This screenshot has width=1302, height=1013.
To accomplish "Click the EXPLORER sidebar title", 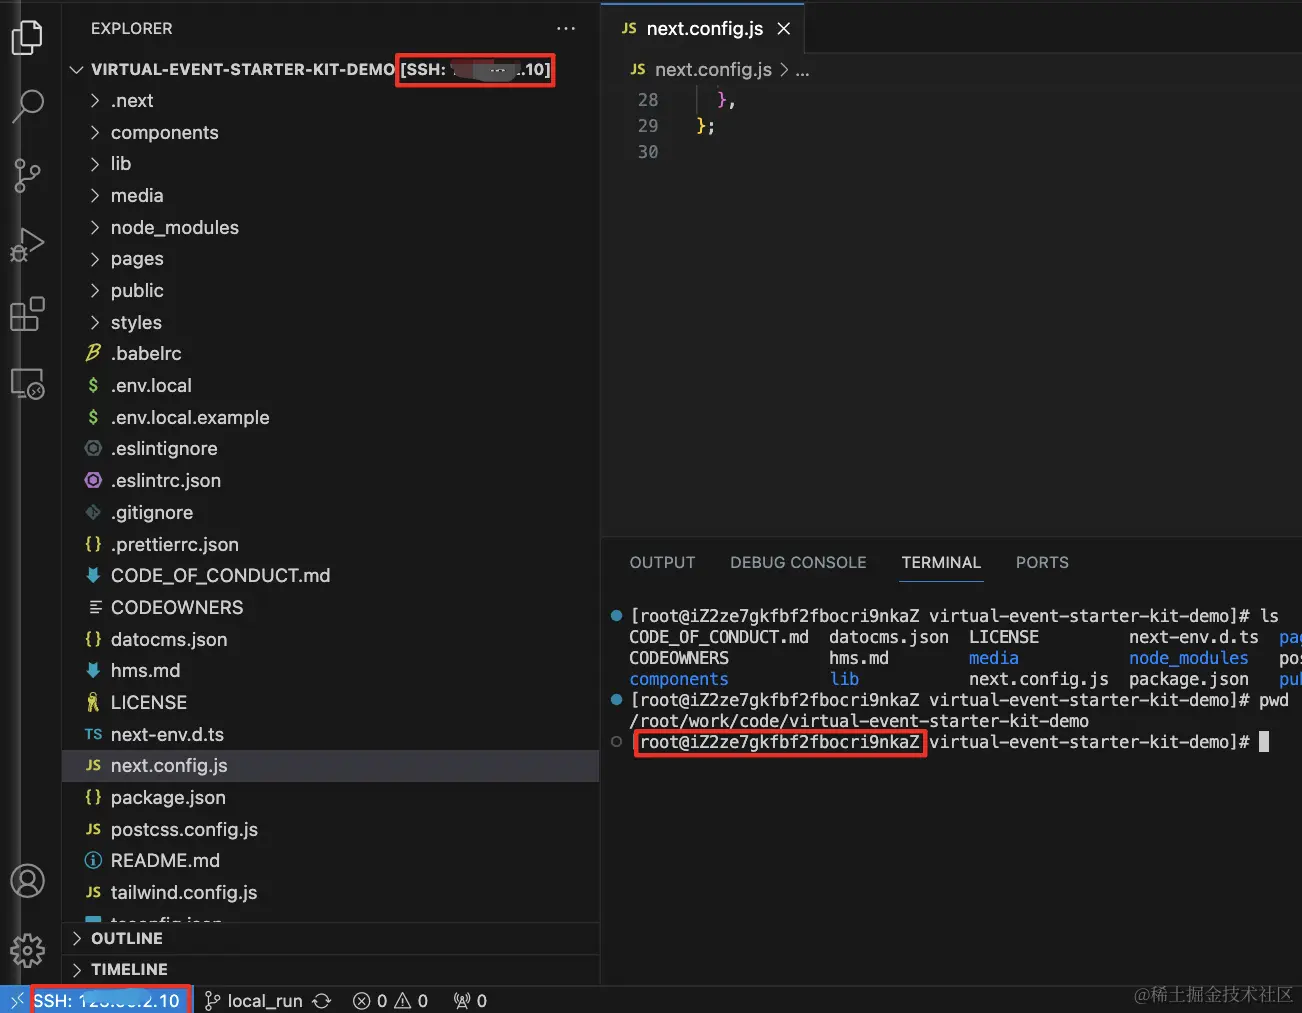I will [x=131, y=29].
